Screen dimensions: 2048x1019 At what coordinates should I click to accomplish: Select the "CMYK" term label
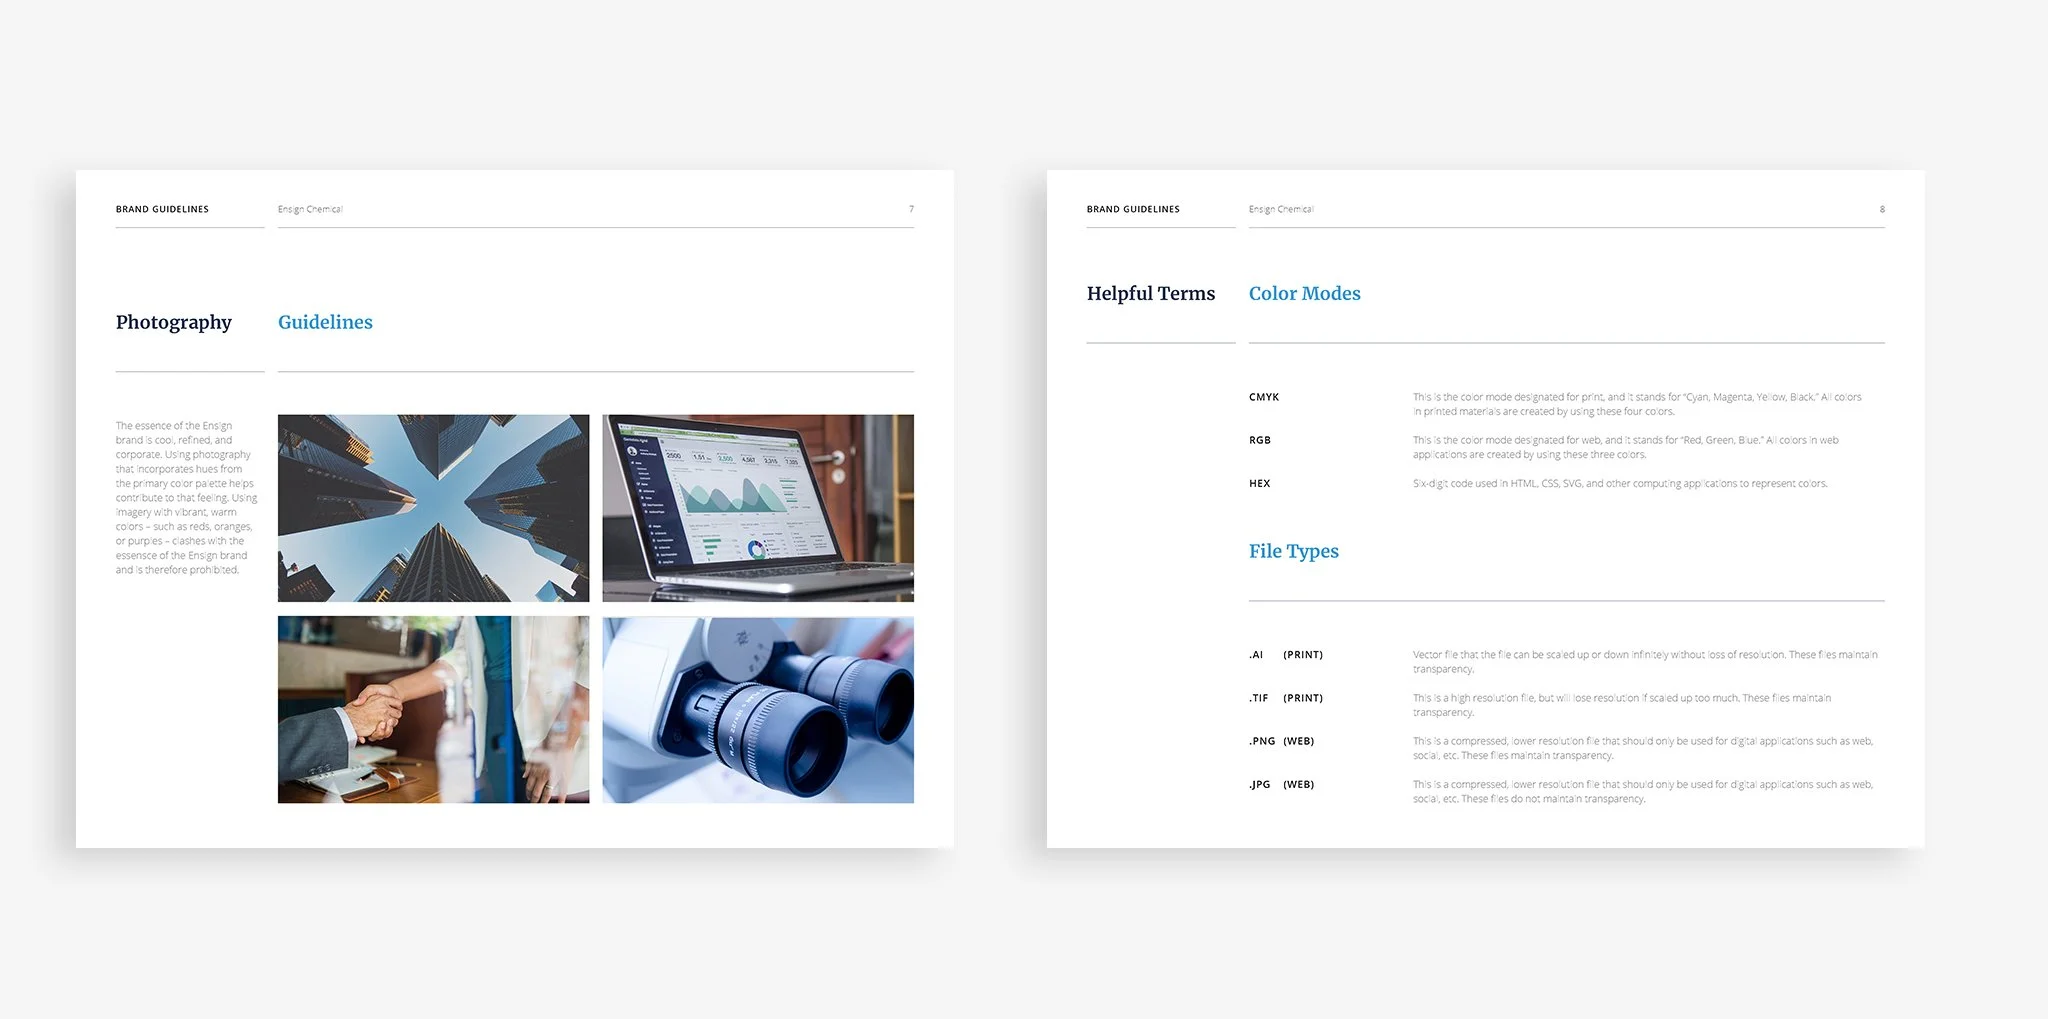click(1264, 397)
